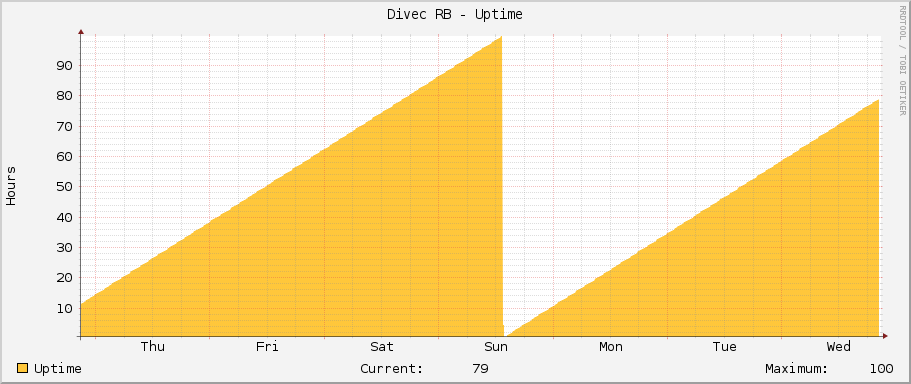Click the current value 79
Image resolution: width=911 pixels, height=384 pixels.
[x=480, y=369]
